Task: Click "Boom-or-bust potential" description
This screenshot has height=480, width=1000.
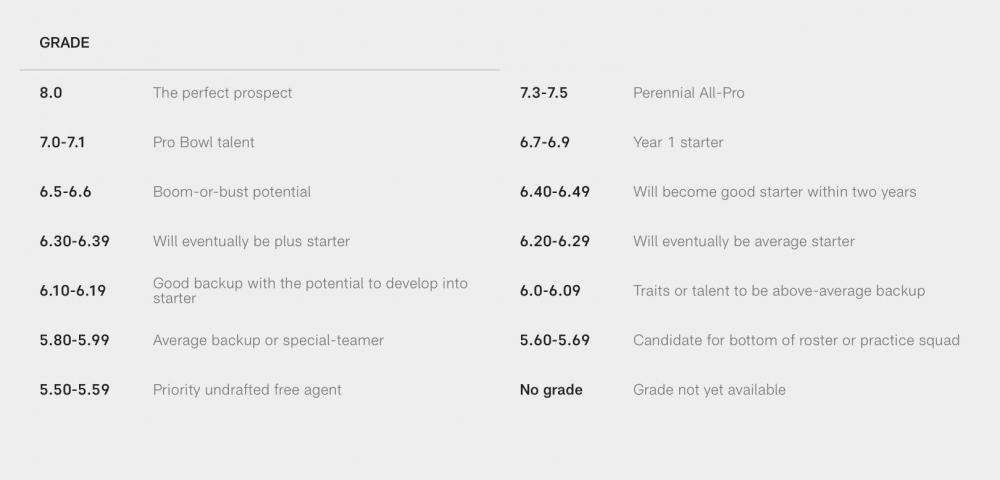Action: (x=231, y=192)
